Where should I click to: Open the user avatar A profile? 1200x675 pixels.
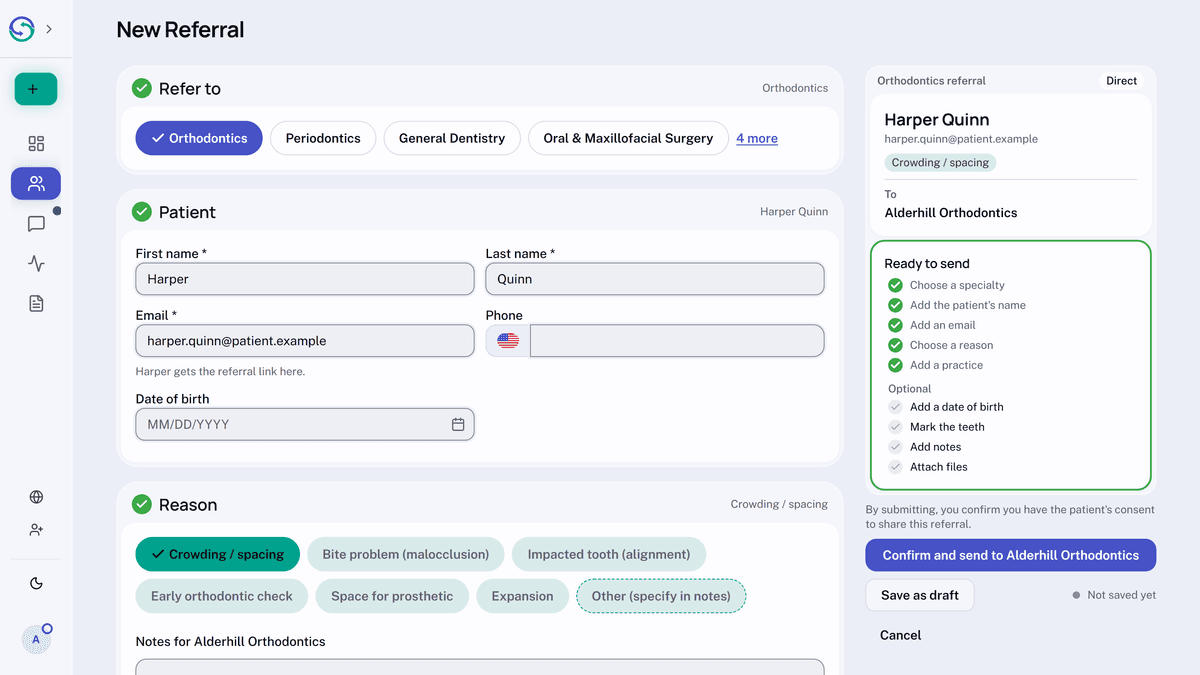36,639
